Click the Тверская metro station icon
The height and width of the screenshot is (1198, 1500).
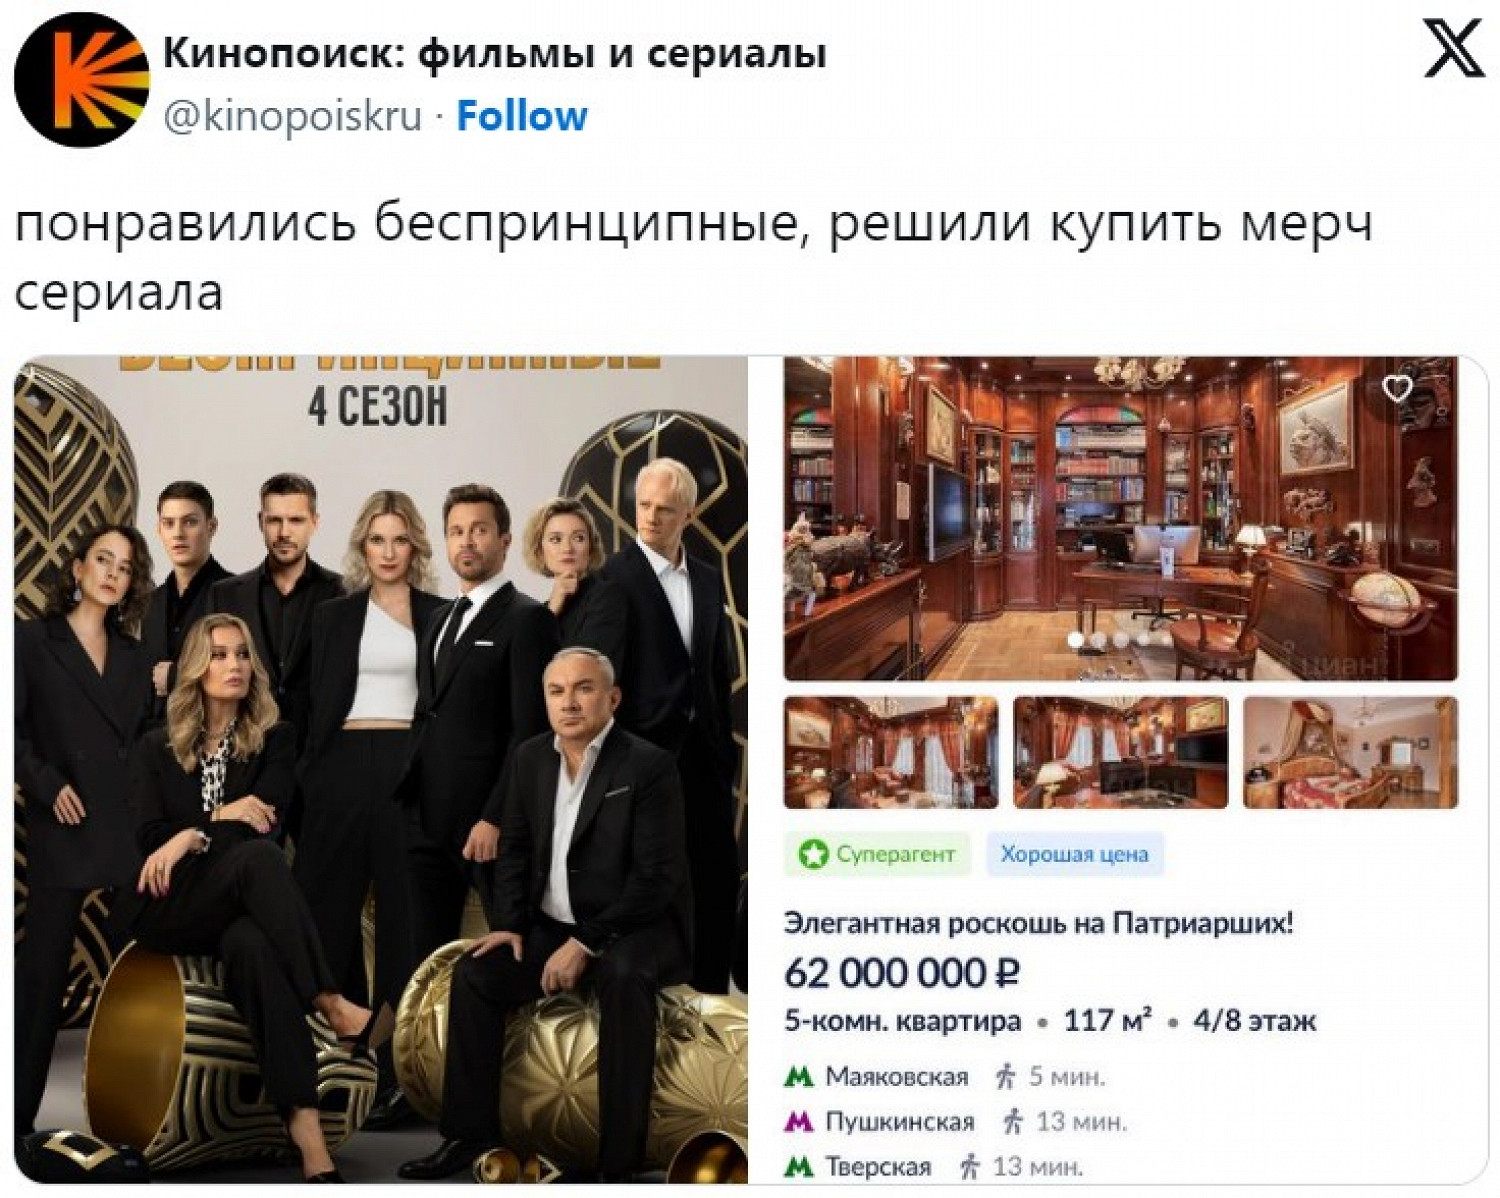click(x=798, y=1166)
